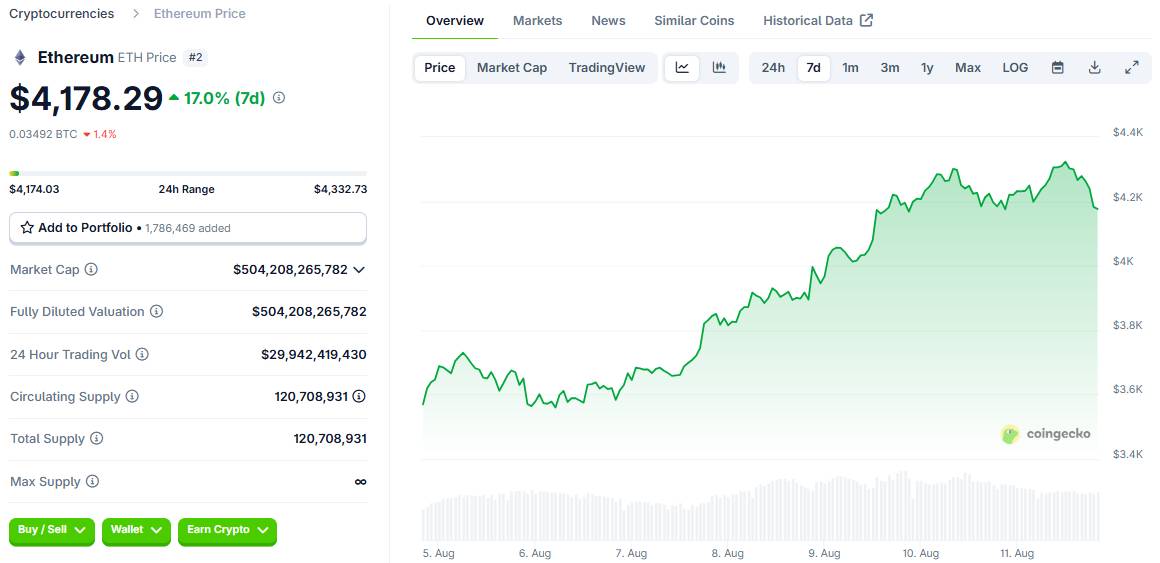This screenshot has width=1160, height=563.
Task: Open the Max Supply info icon
Action: [92, 482]
